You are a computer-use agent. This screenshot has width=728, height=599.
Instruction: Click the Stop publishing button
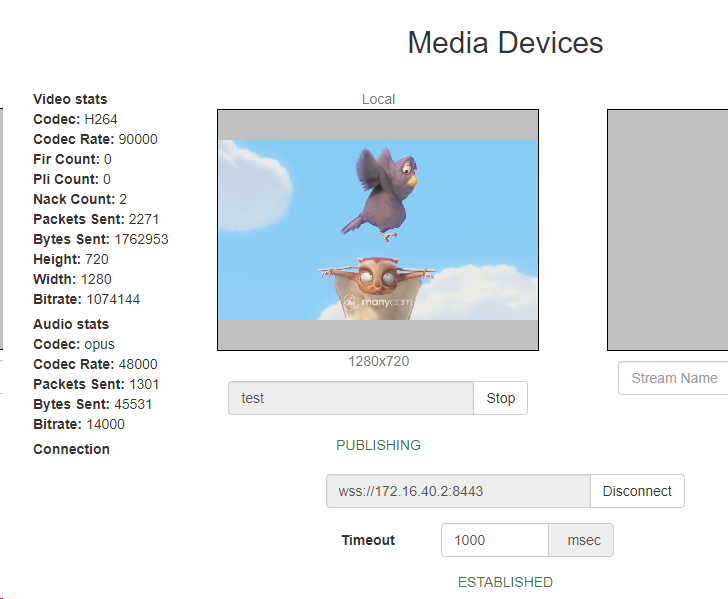pos(500,398)
